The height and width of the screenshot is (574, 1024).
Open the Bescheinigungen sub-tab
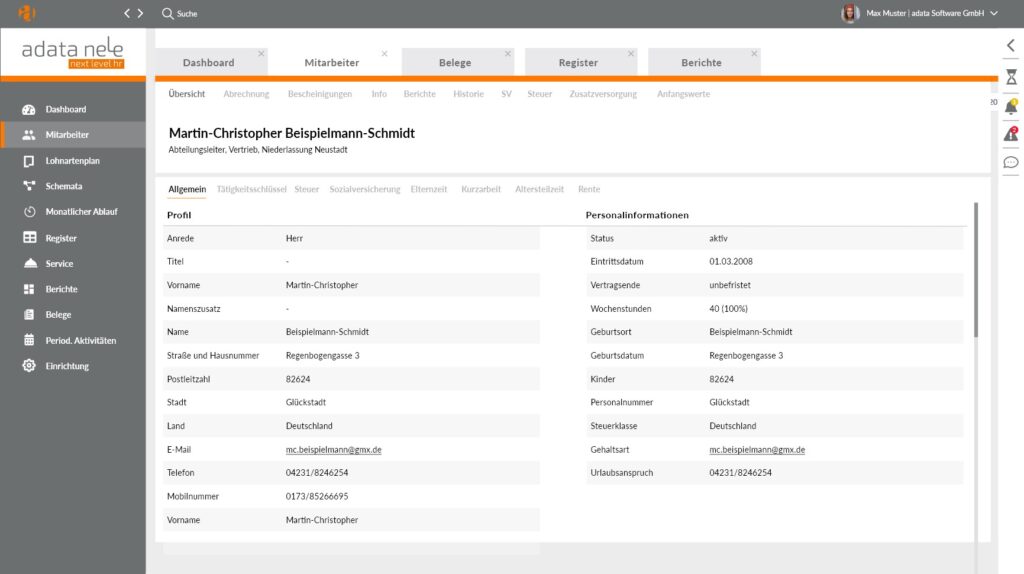320,94
